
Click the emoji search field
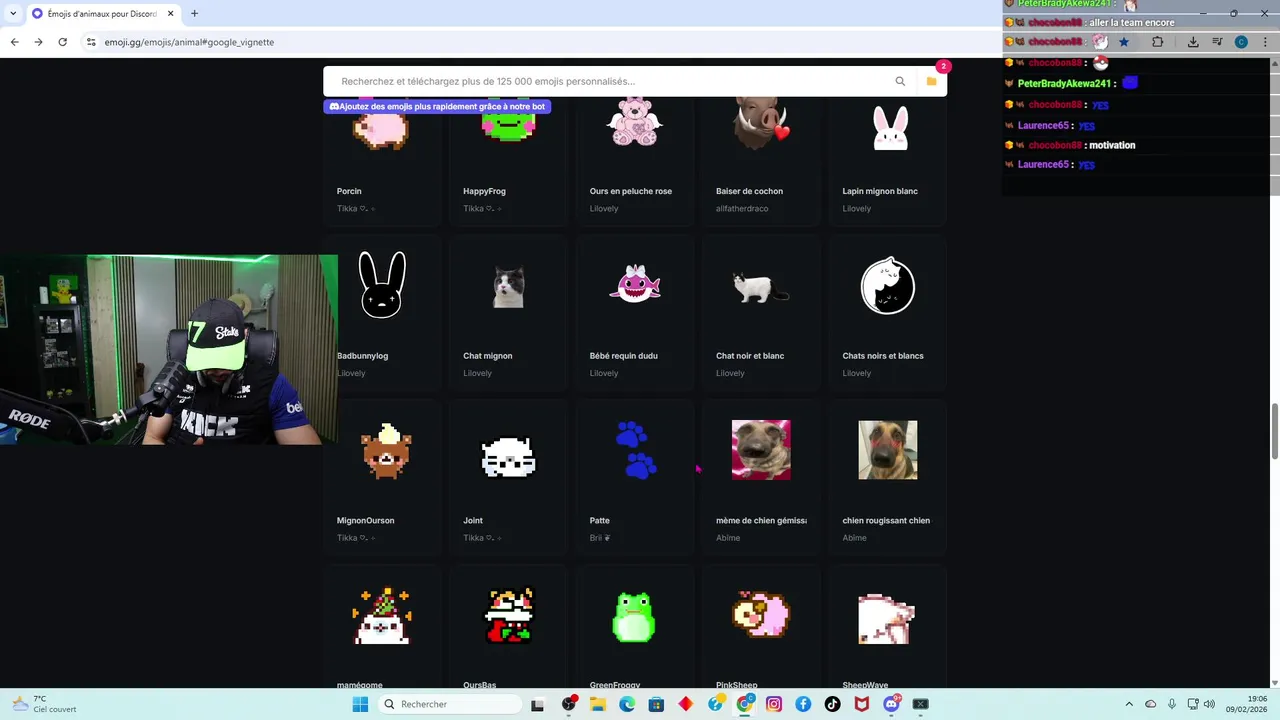click(610, 81)
